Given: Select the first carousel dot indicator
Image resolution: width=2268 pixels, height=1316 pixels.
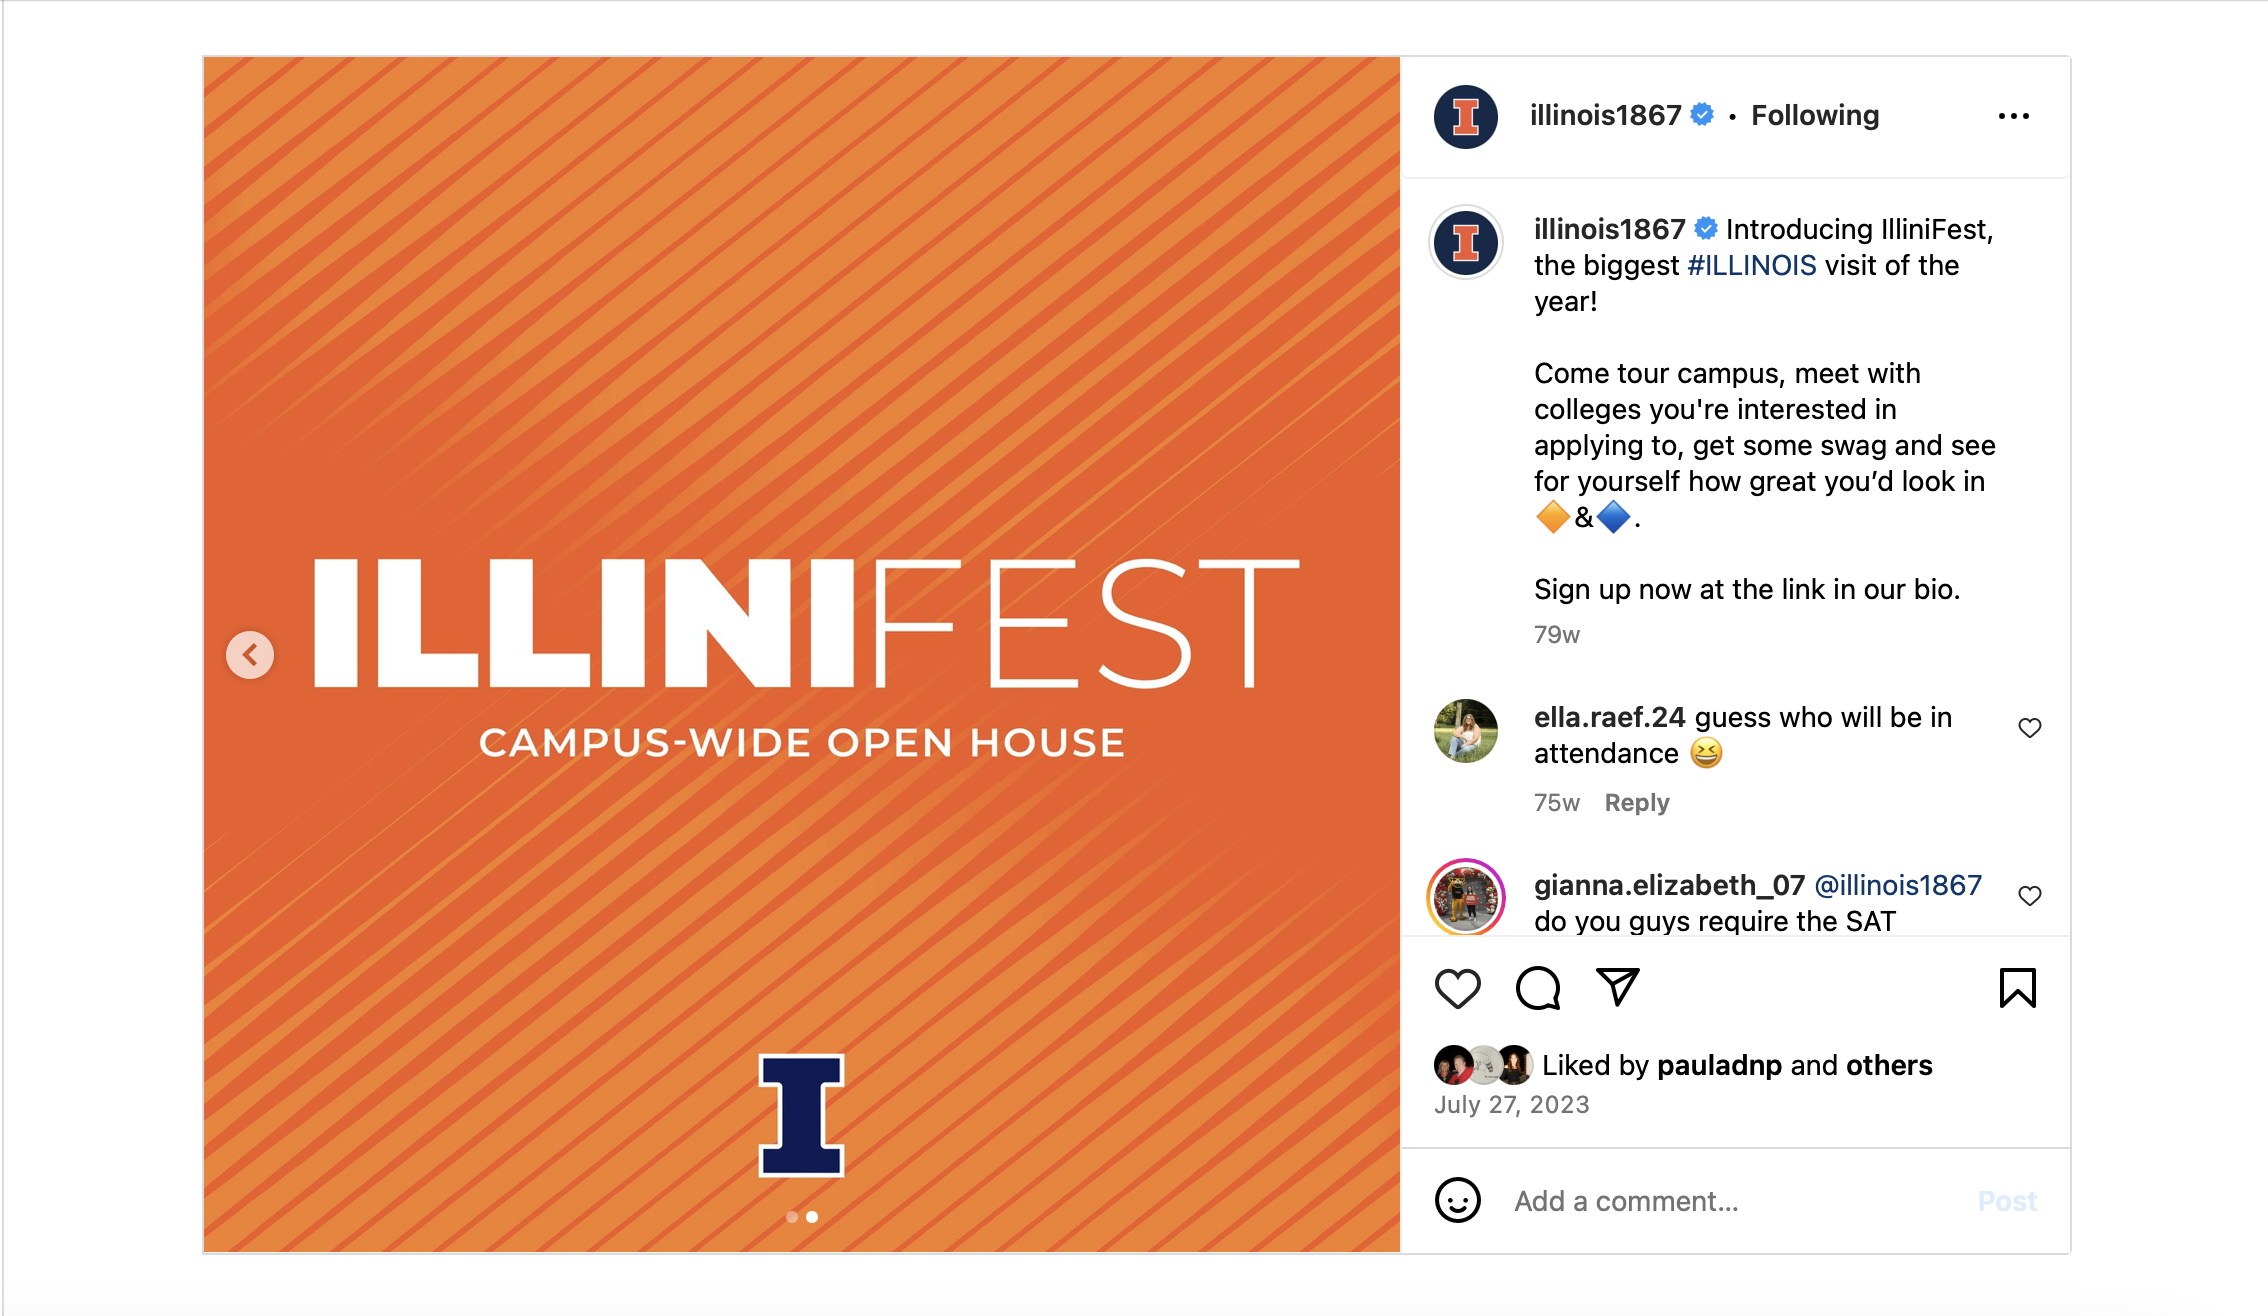Looking at the screenshot, I should pyautogui.click(x=792, y=1217).
